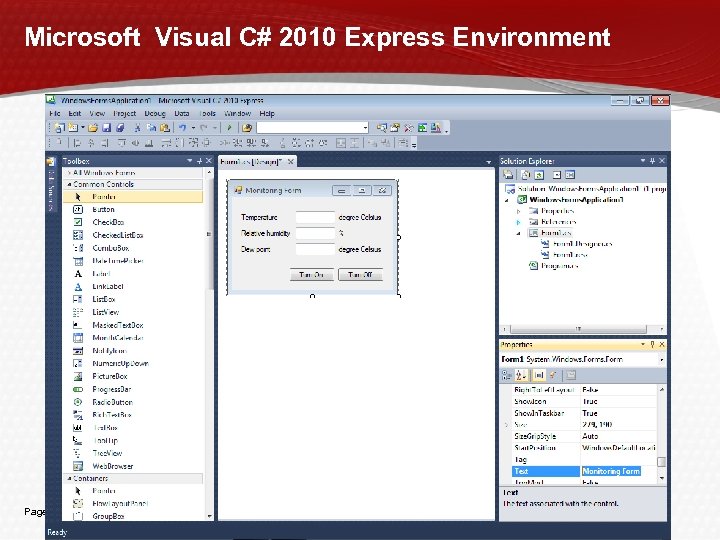Open the Project menu
Screen dimensions: 720x540
coord(124,113)
